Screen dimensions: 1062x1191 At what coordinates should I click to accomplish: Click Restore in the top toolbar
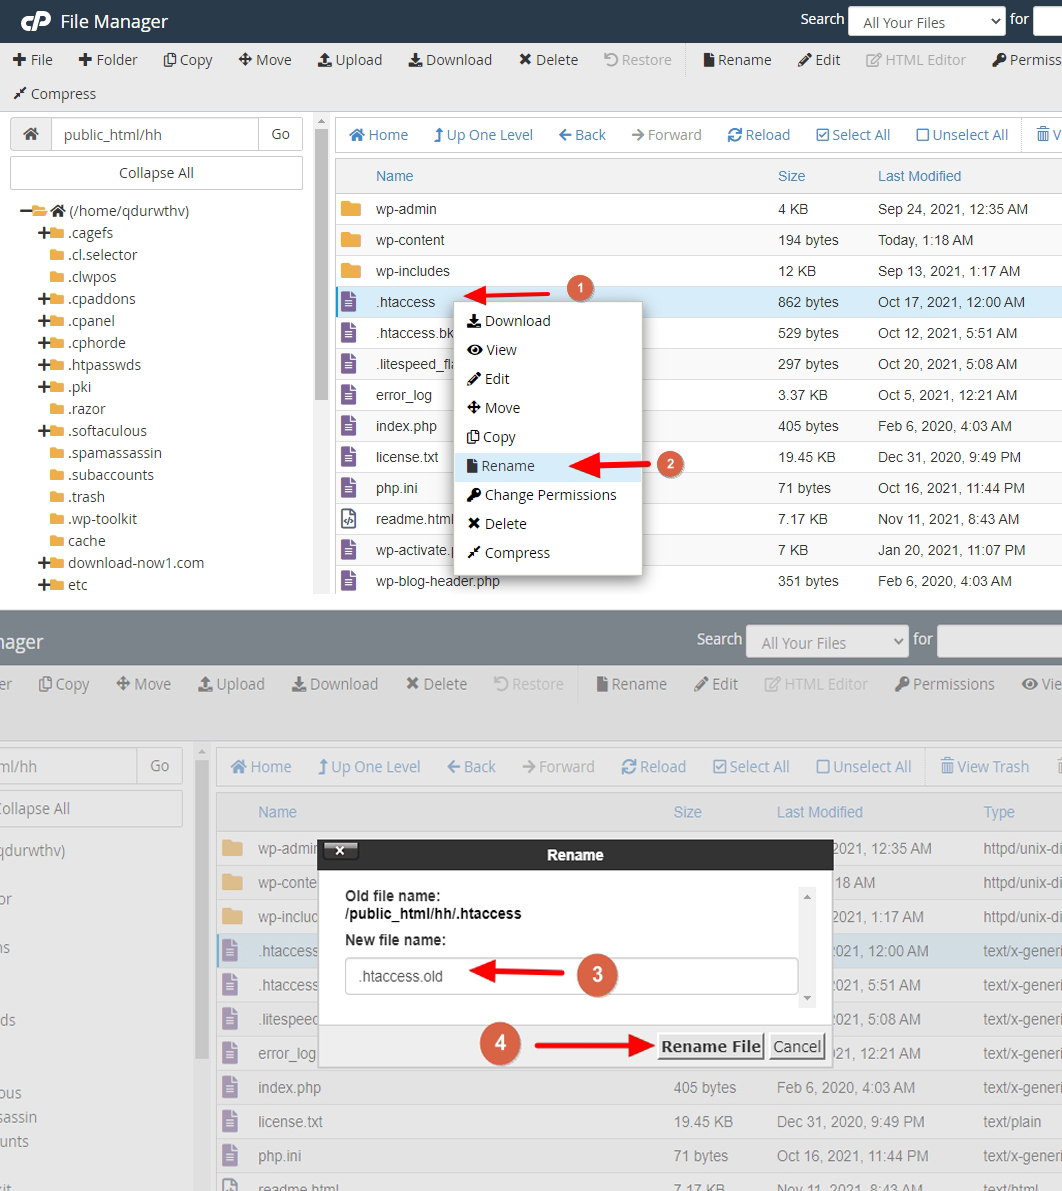(x=638, y=60)
